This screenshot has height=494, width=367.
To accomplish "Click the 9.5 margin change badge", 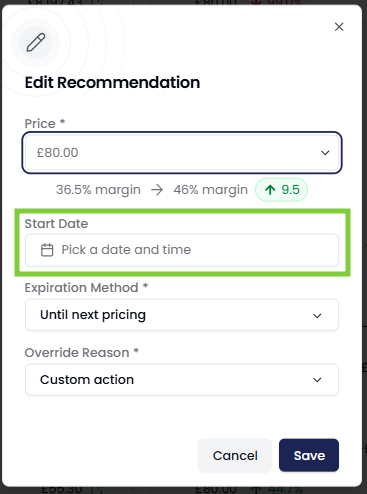I will pyautogui.click(x=281, y=190).
